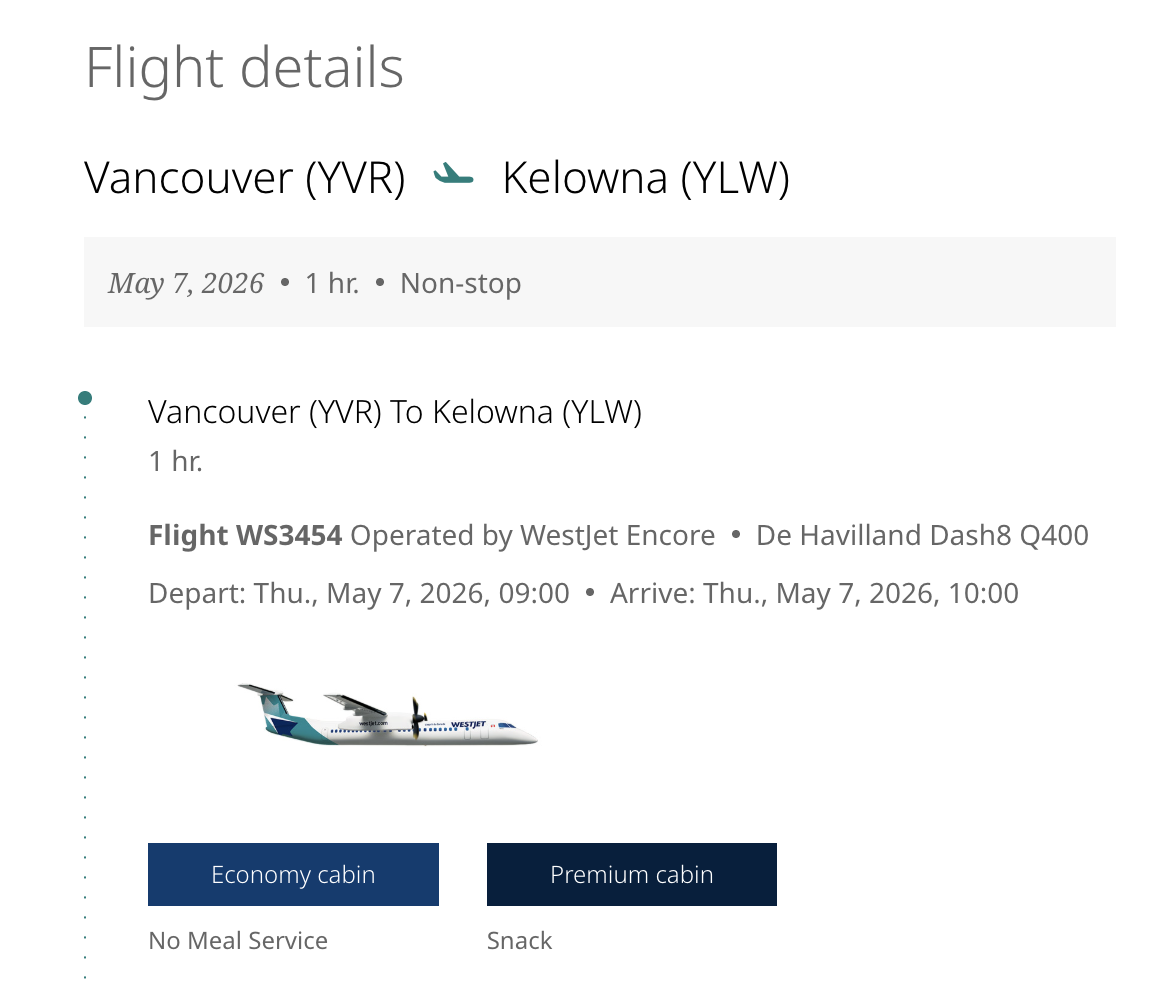Screen dimensions: 1160x992
Task: Click the De Havilland Dash8 Q400 aircraft type
Action: (x=922, y=536)
